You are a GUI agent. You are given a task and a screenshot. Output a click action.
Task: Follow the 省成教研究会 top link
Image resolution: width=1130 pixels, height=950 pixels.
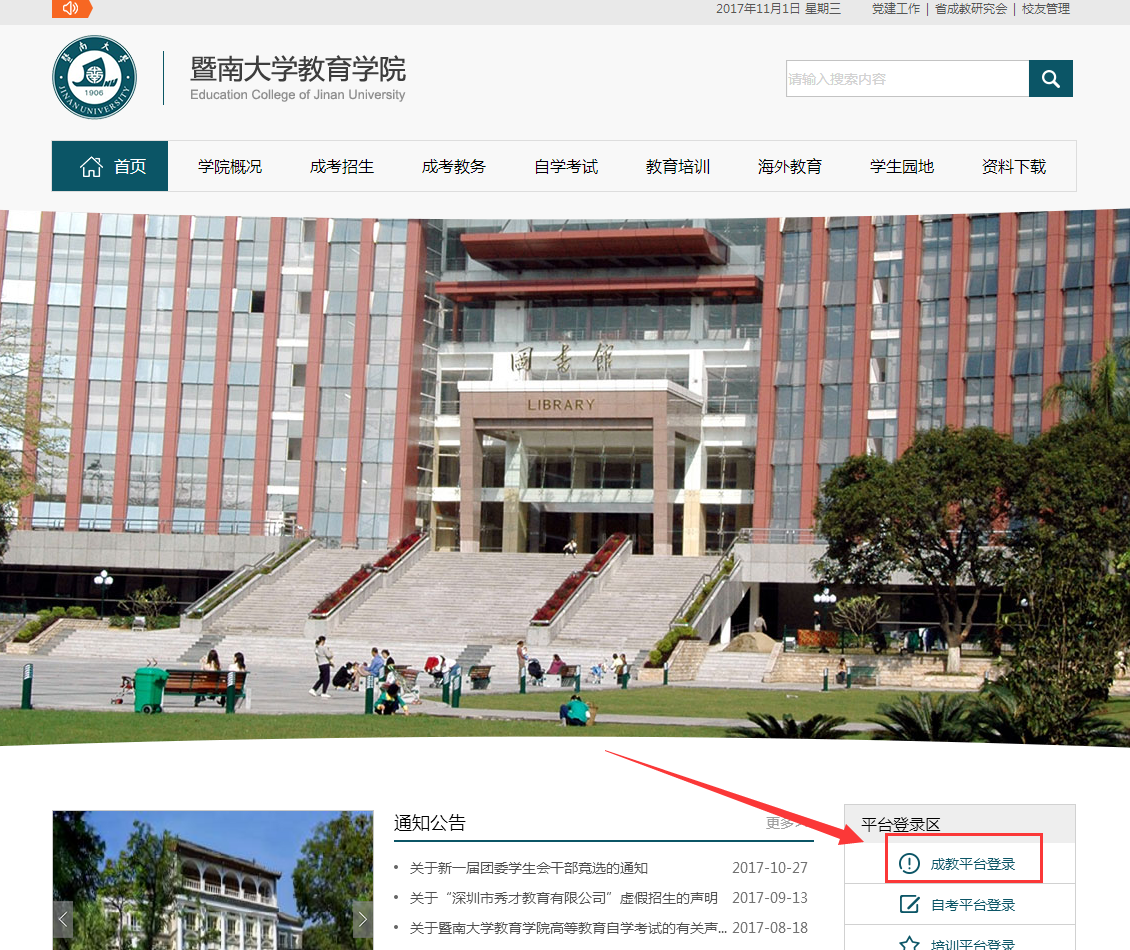(971, 9)
